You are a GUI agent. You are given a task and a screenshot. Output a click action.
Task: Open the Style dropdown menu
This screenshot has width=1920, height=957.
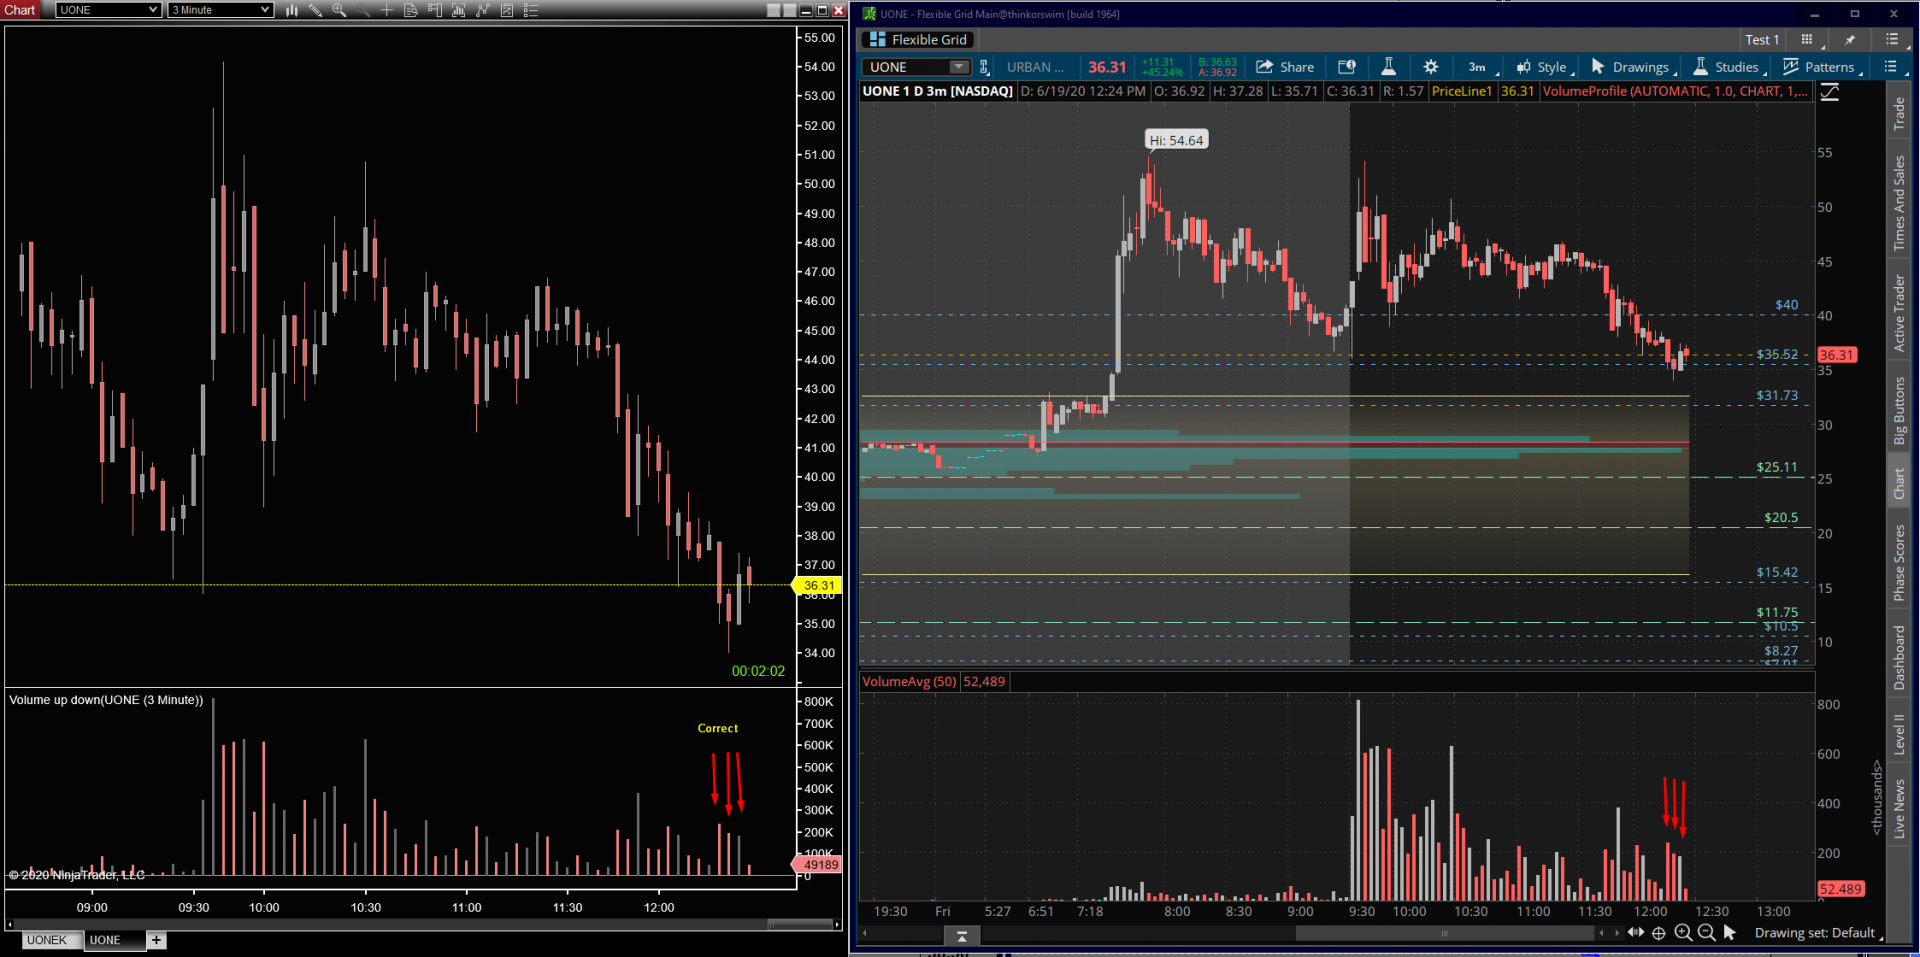1545,67
